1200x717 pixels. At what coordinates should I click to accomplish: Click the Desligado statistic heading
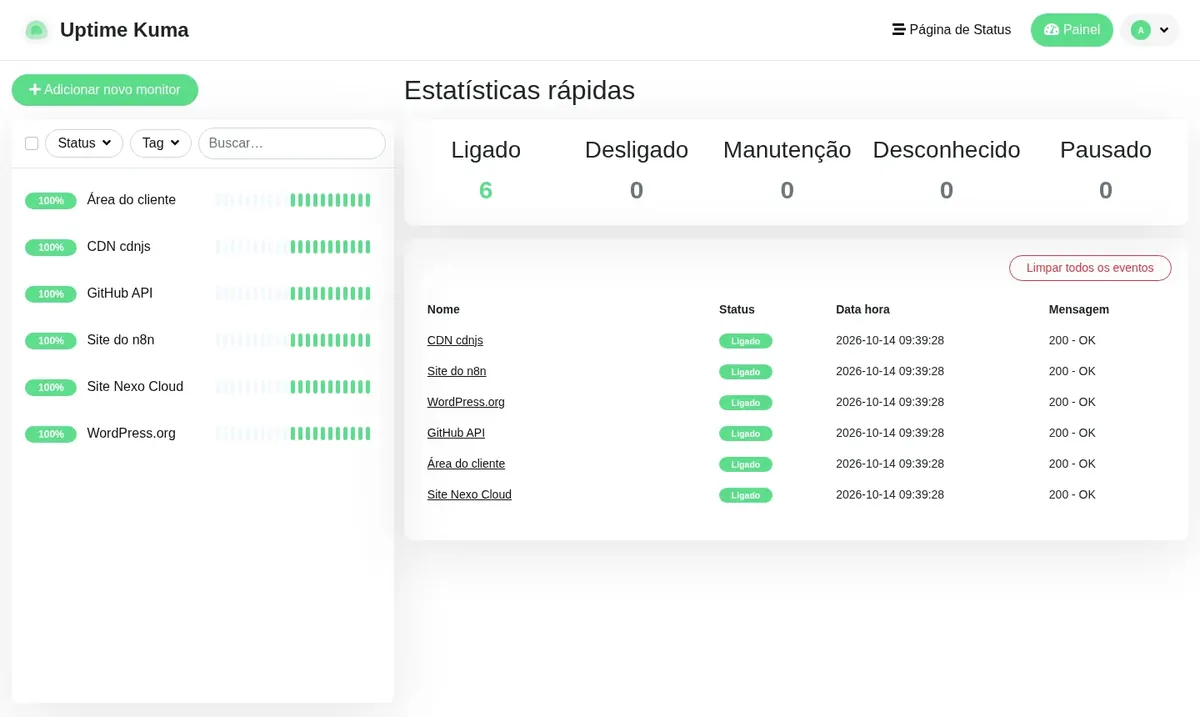[636, 150]
